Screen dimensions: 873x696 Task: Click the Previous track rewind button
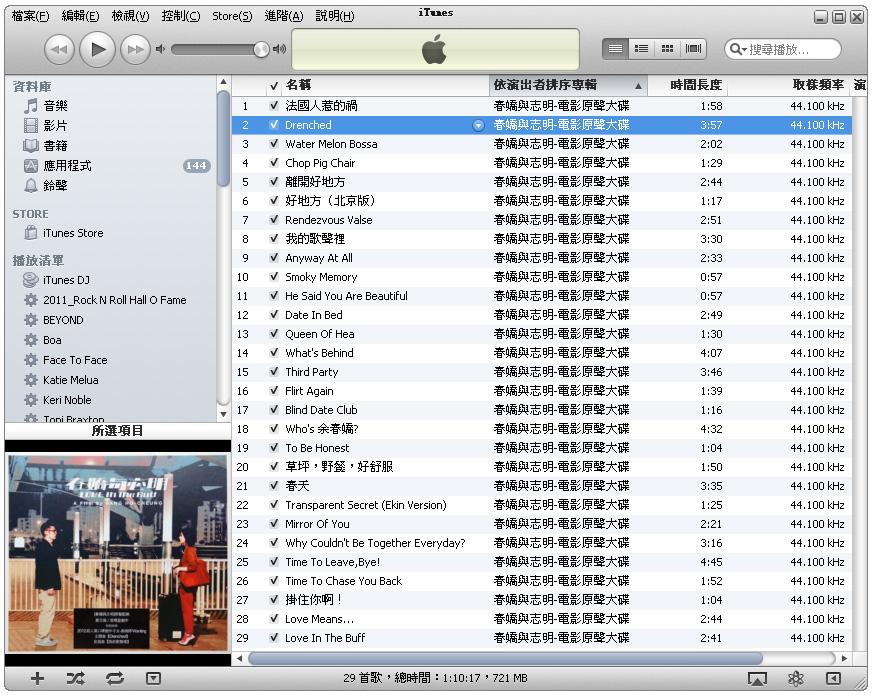(x=58, y=50)
